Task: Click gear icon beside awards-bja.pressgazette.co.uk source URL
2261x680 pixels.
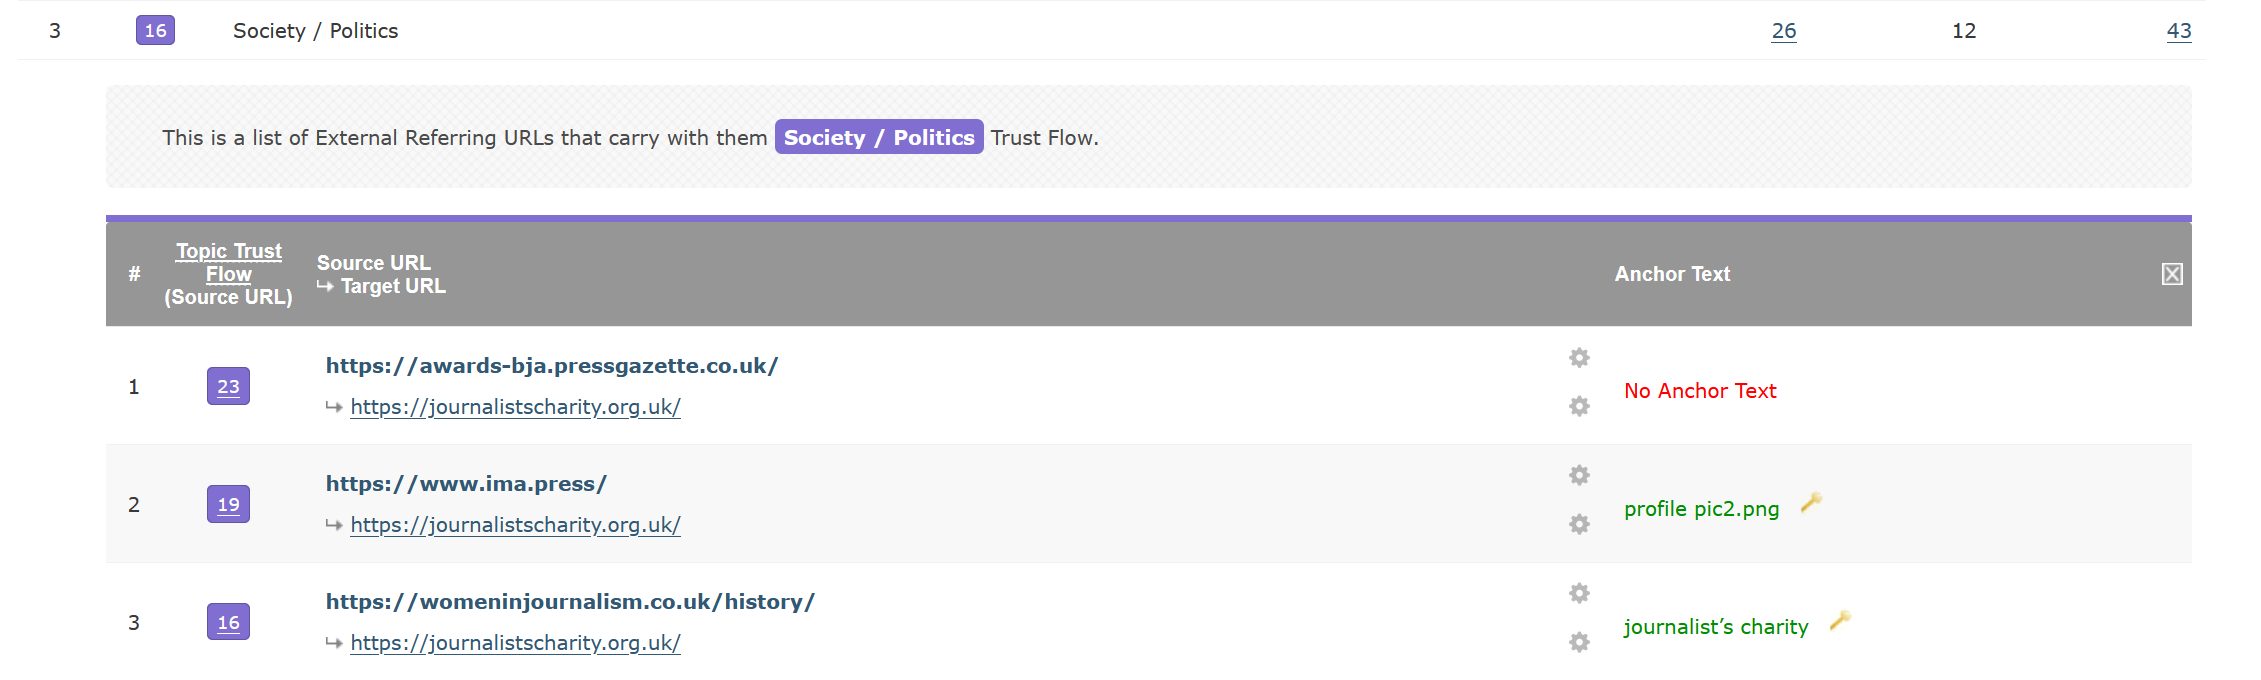Action: pyautogui.click(x=1579, y=358)
